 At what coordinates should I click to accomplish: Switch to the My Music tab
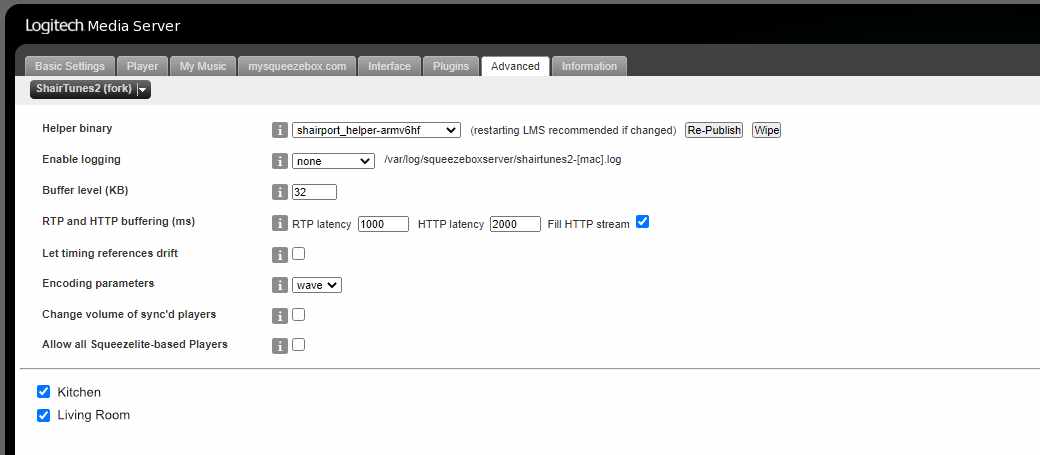coord(203,66)
